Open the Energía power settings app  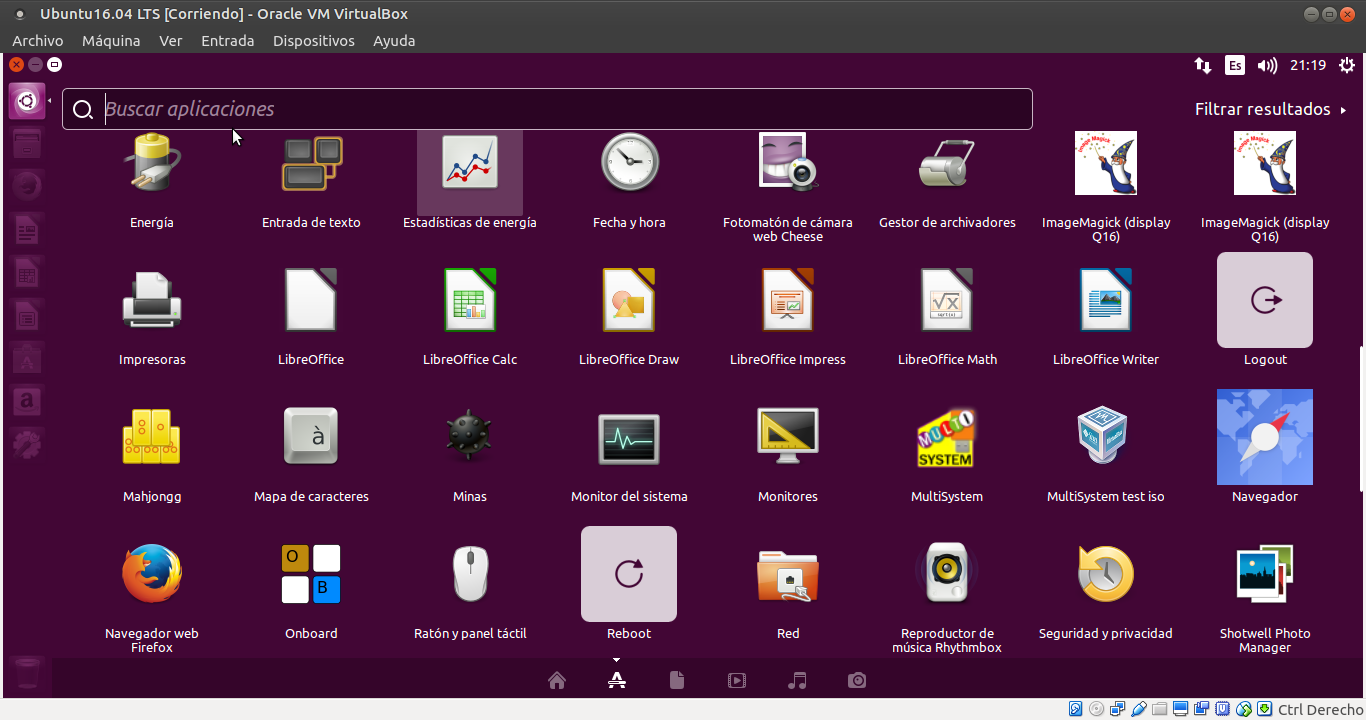tap(152, 165)
